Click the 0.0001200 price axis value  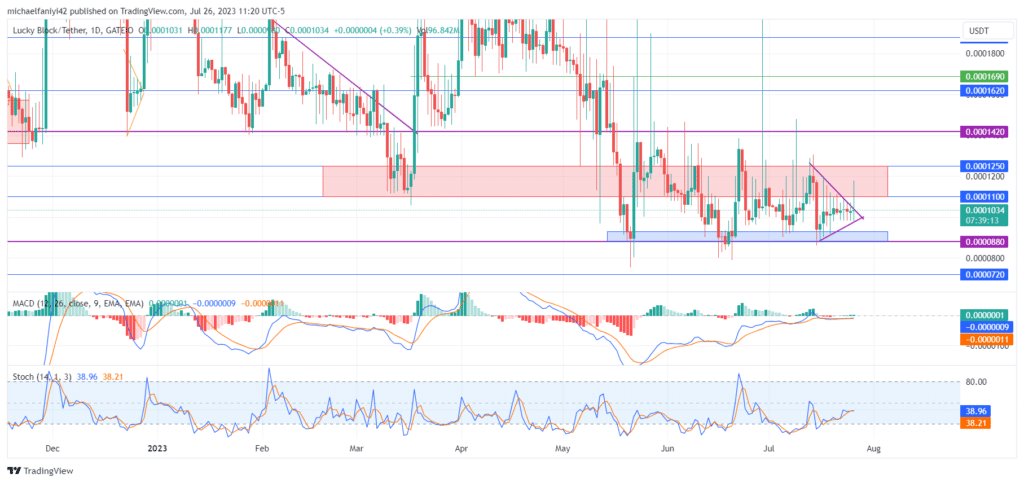point(984,176)
